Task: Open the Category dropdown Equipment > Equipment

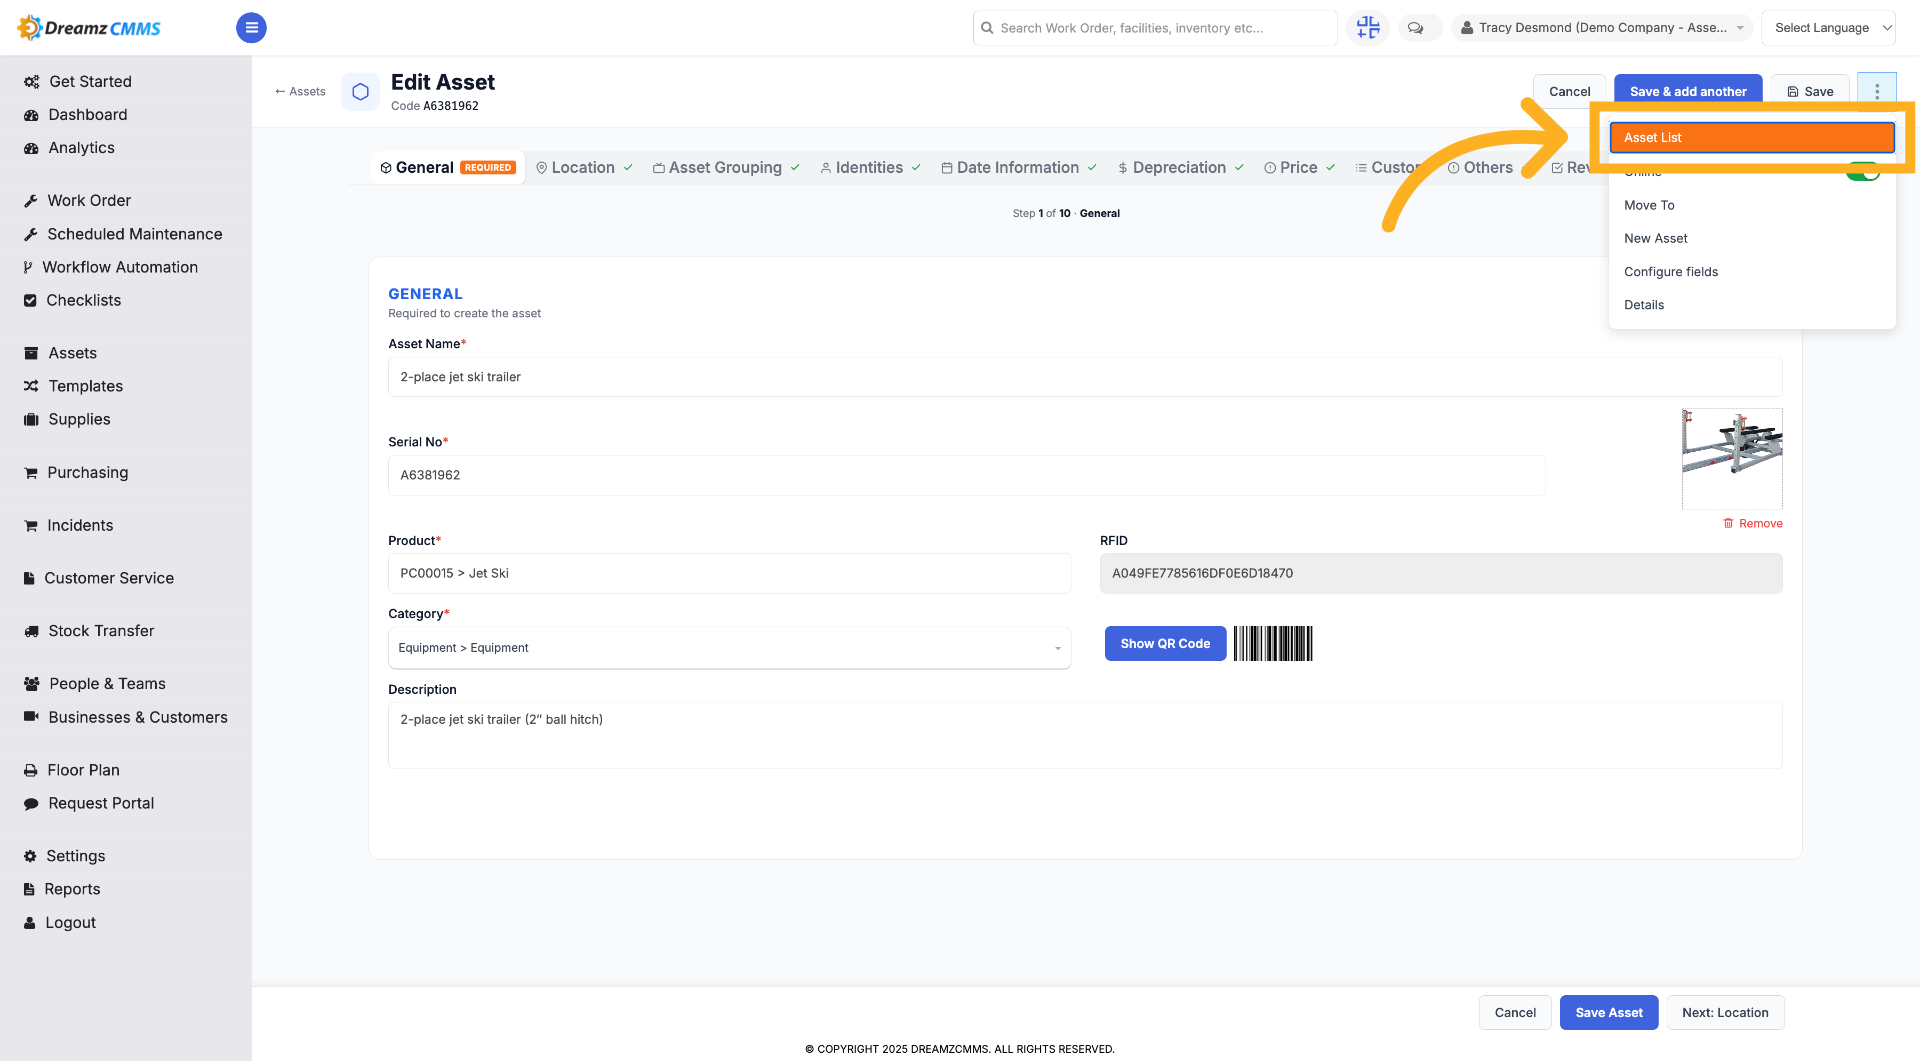Action: (x=729, y=648)
